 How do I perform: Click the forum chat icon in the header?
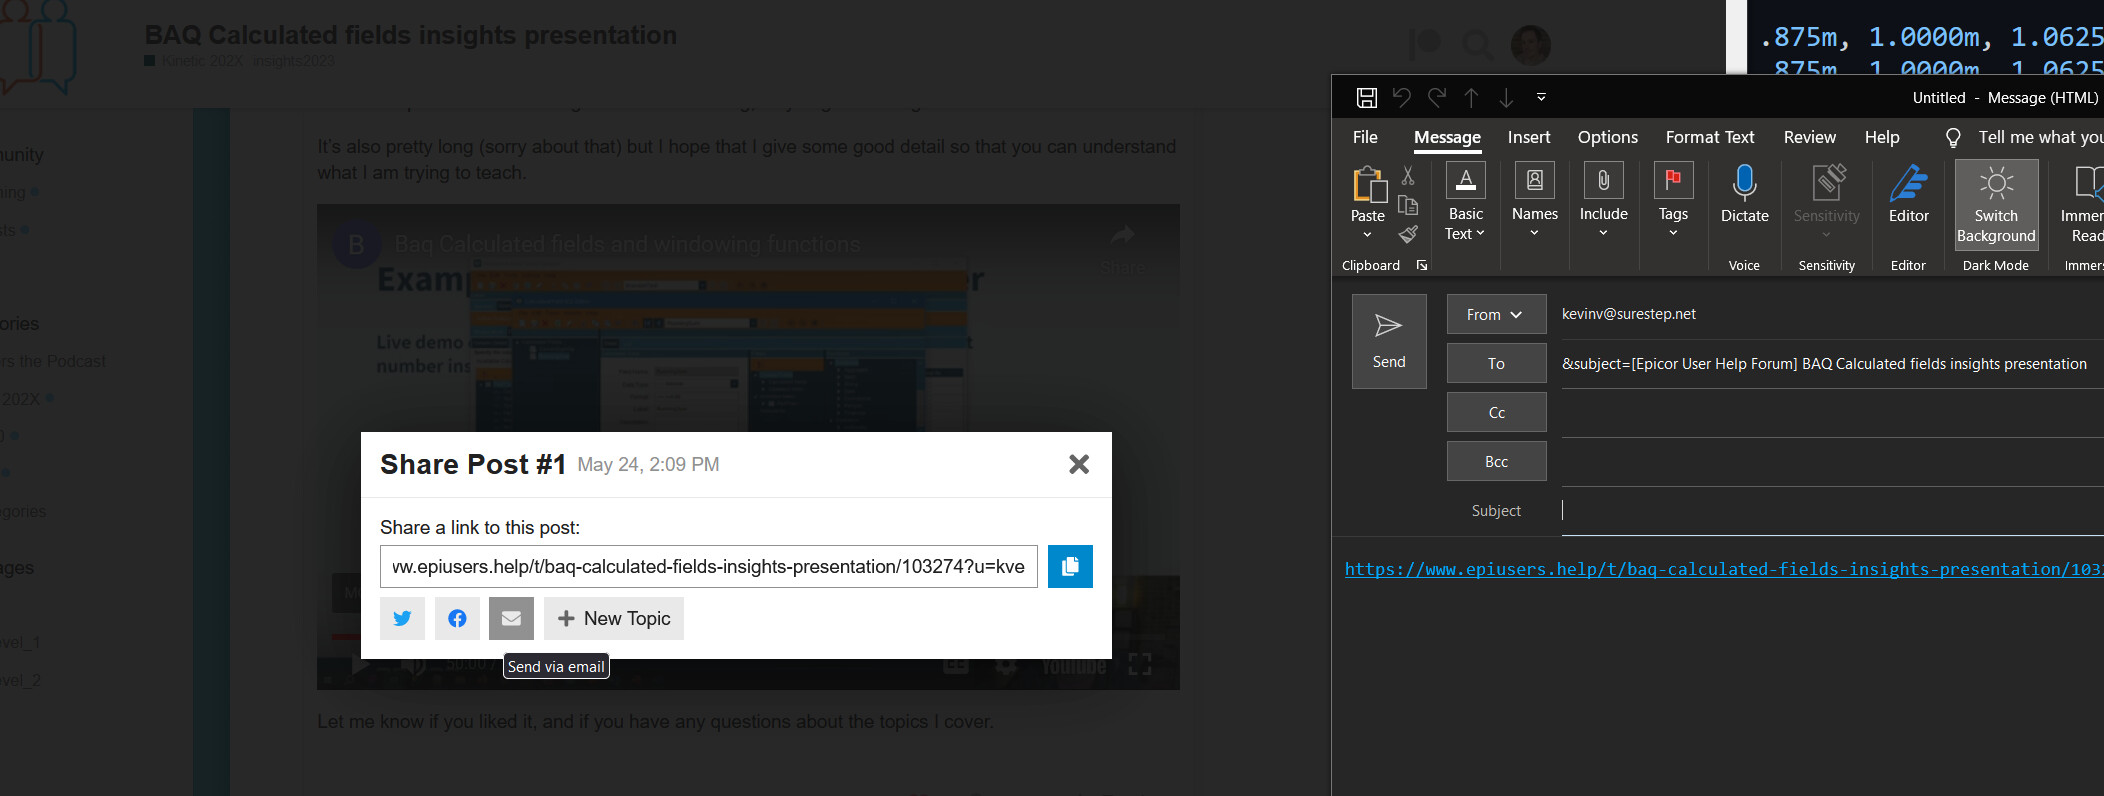tap(1424, 44)
